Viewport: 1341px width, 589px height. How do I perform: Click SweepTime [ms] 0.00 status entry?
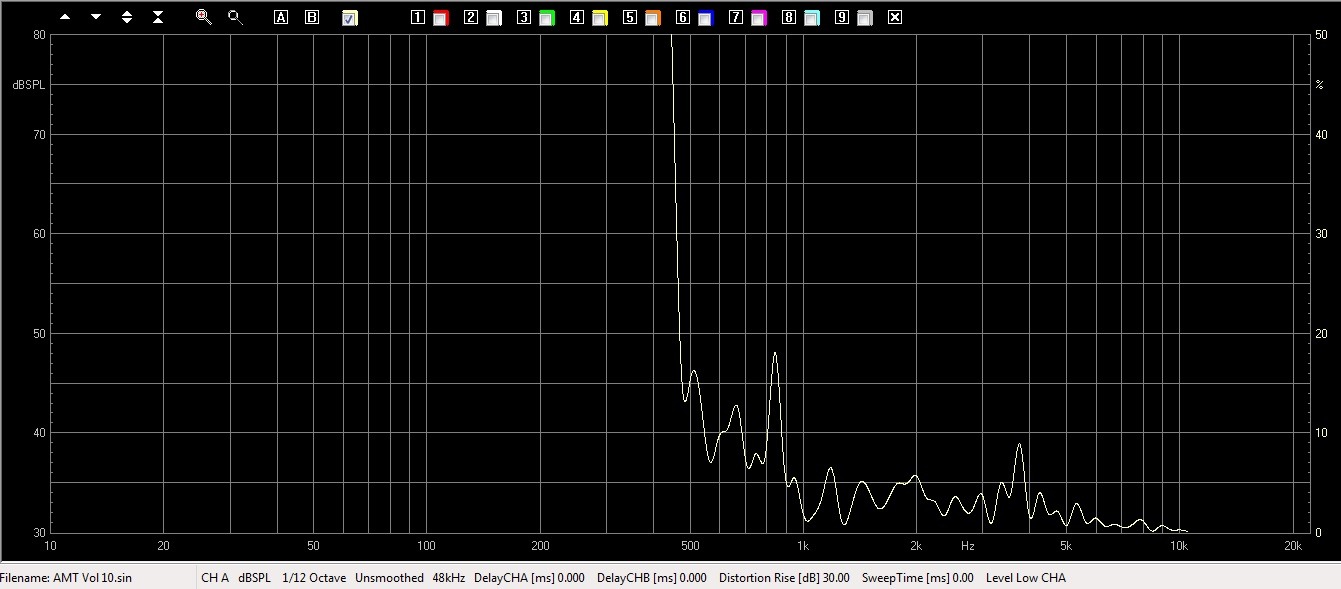[917, 577]
